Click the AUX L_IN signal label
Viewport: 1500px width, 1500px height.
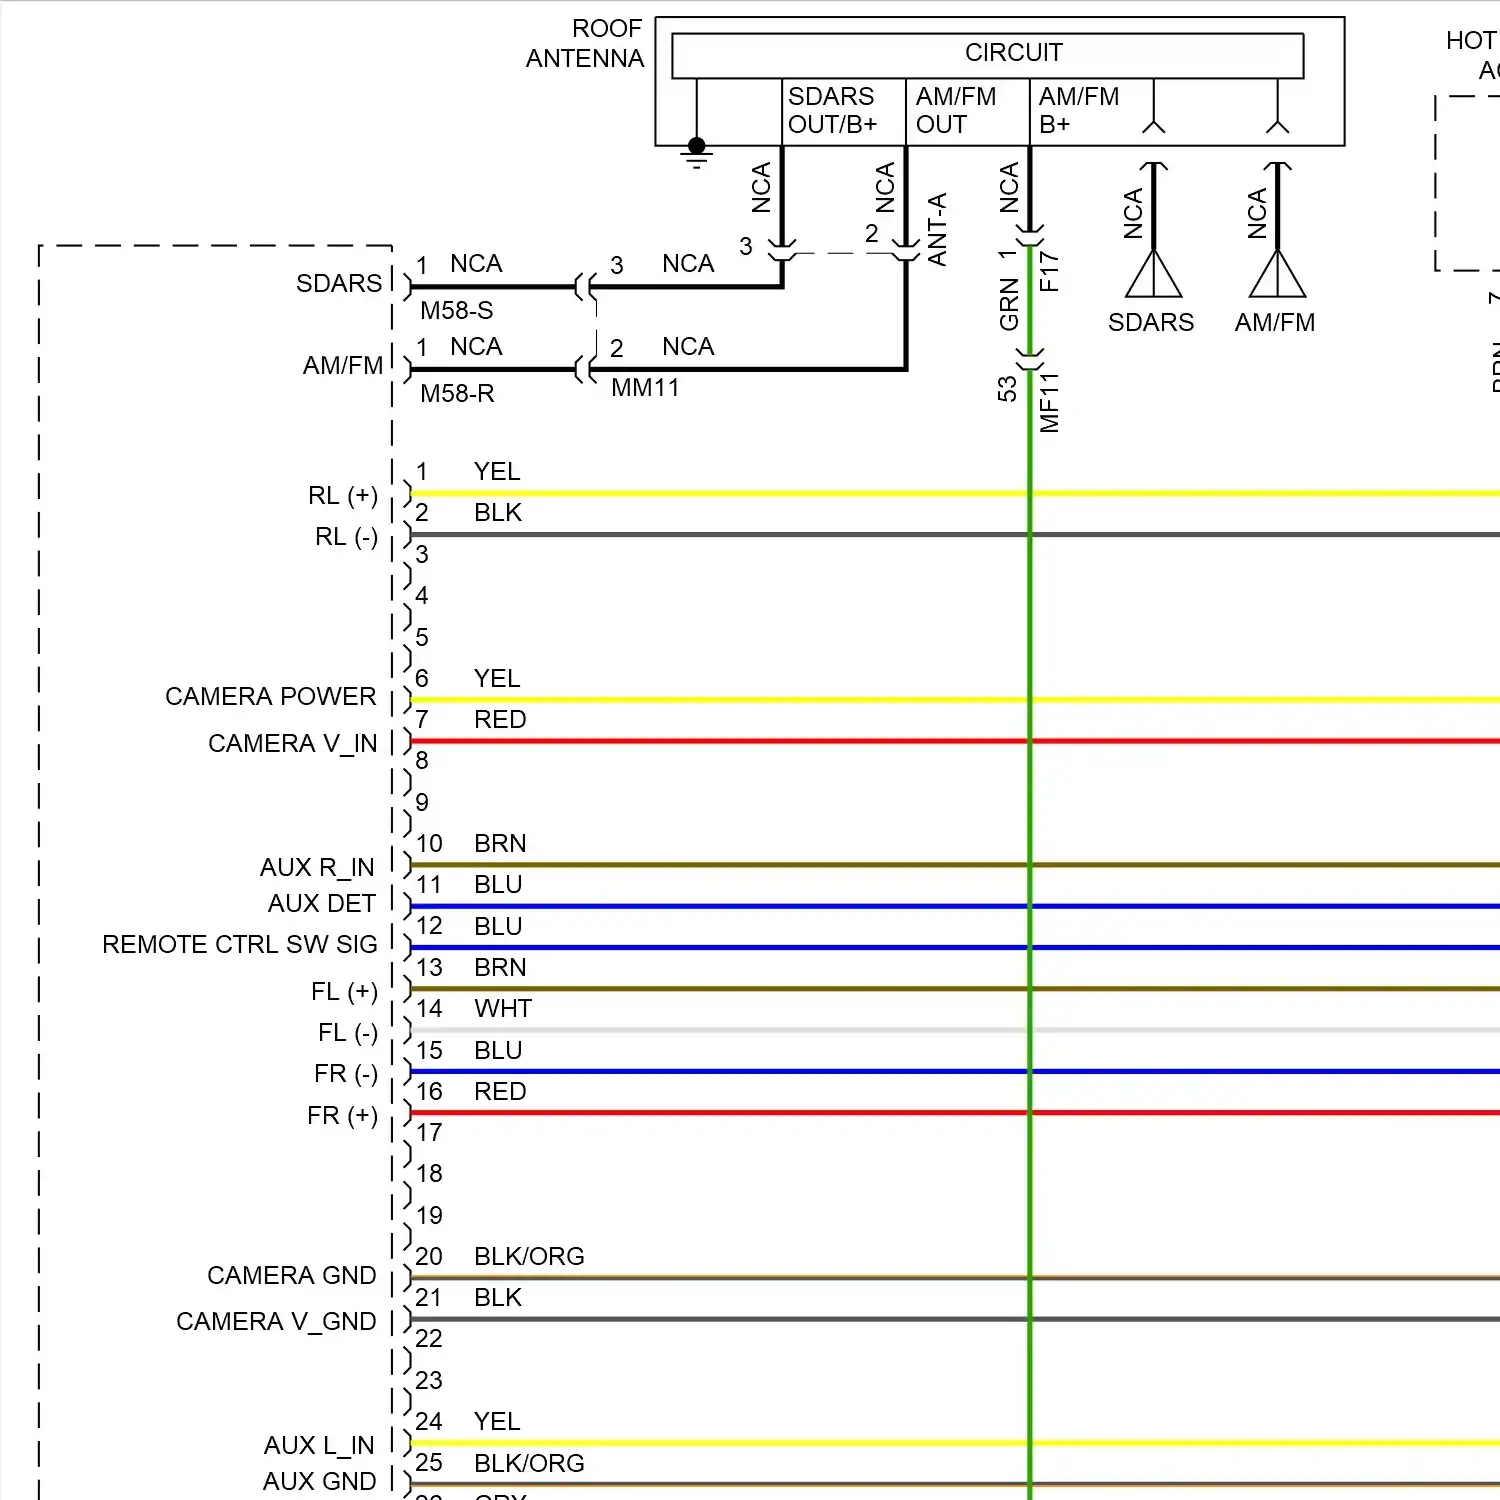(x=319, y=1445)
